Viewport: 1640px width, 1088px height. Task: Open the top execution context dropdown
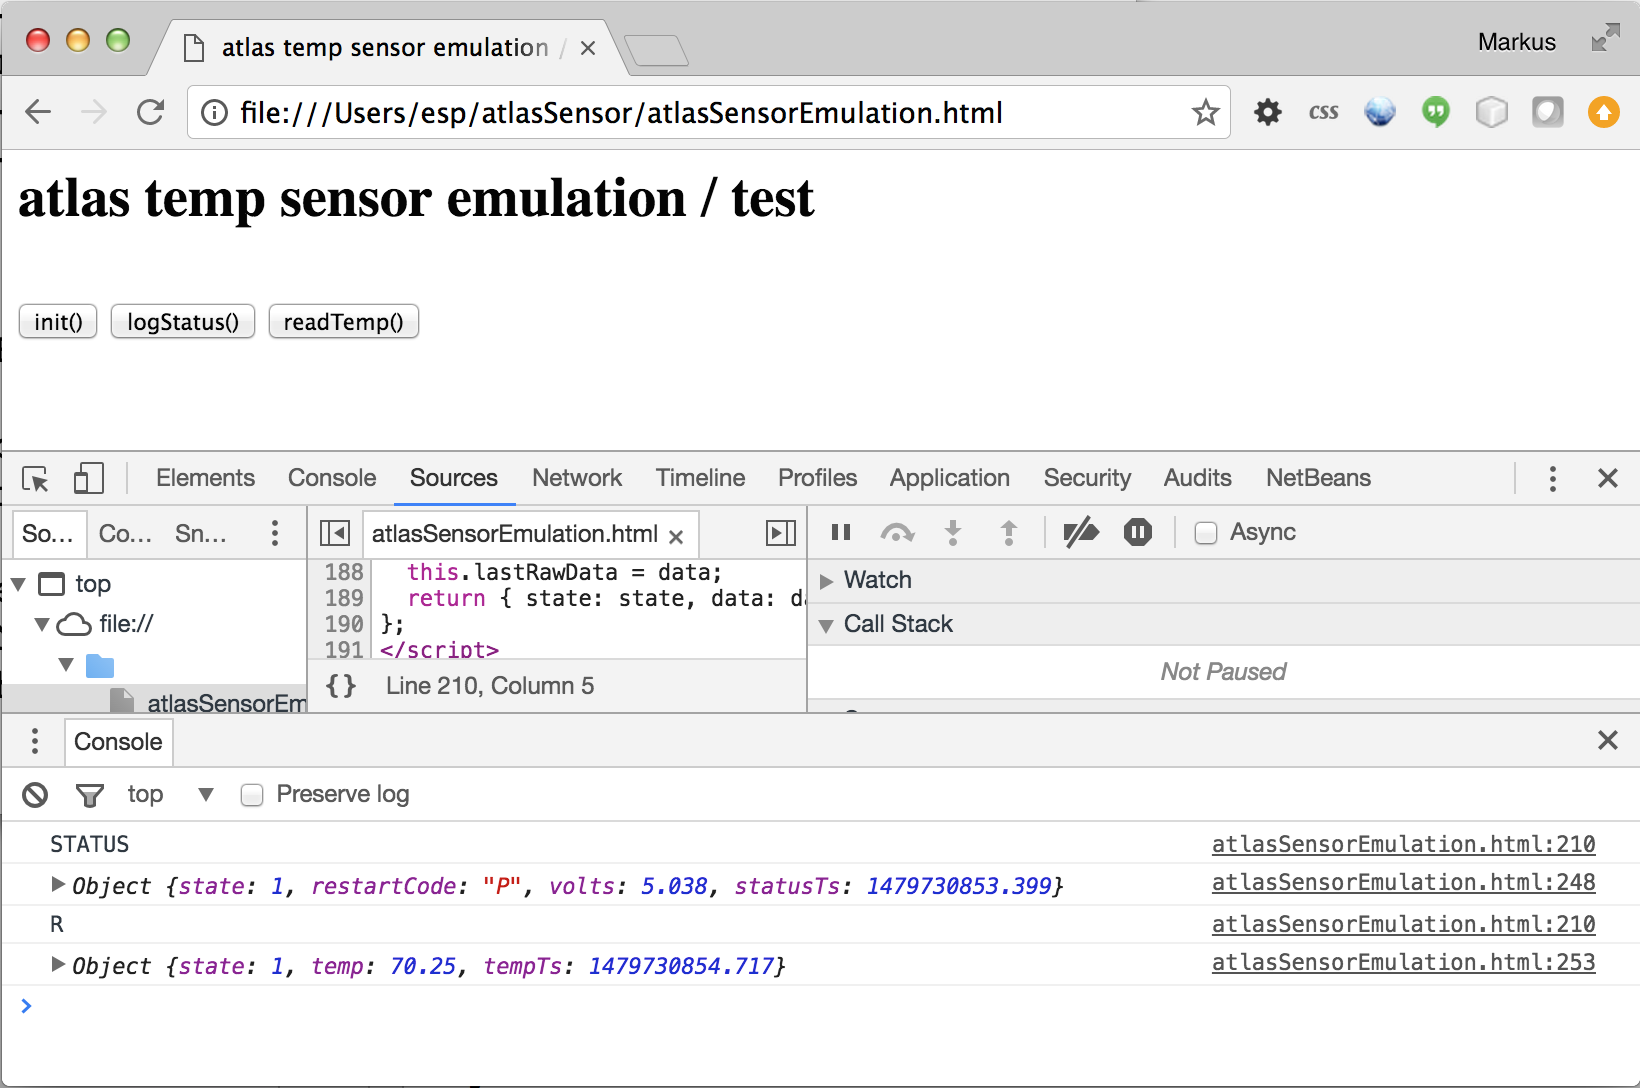click(x=171, y=795)
